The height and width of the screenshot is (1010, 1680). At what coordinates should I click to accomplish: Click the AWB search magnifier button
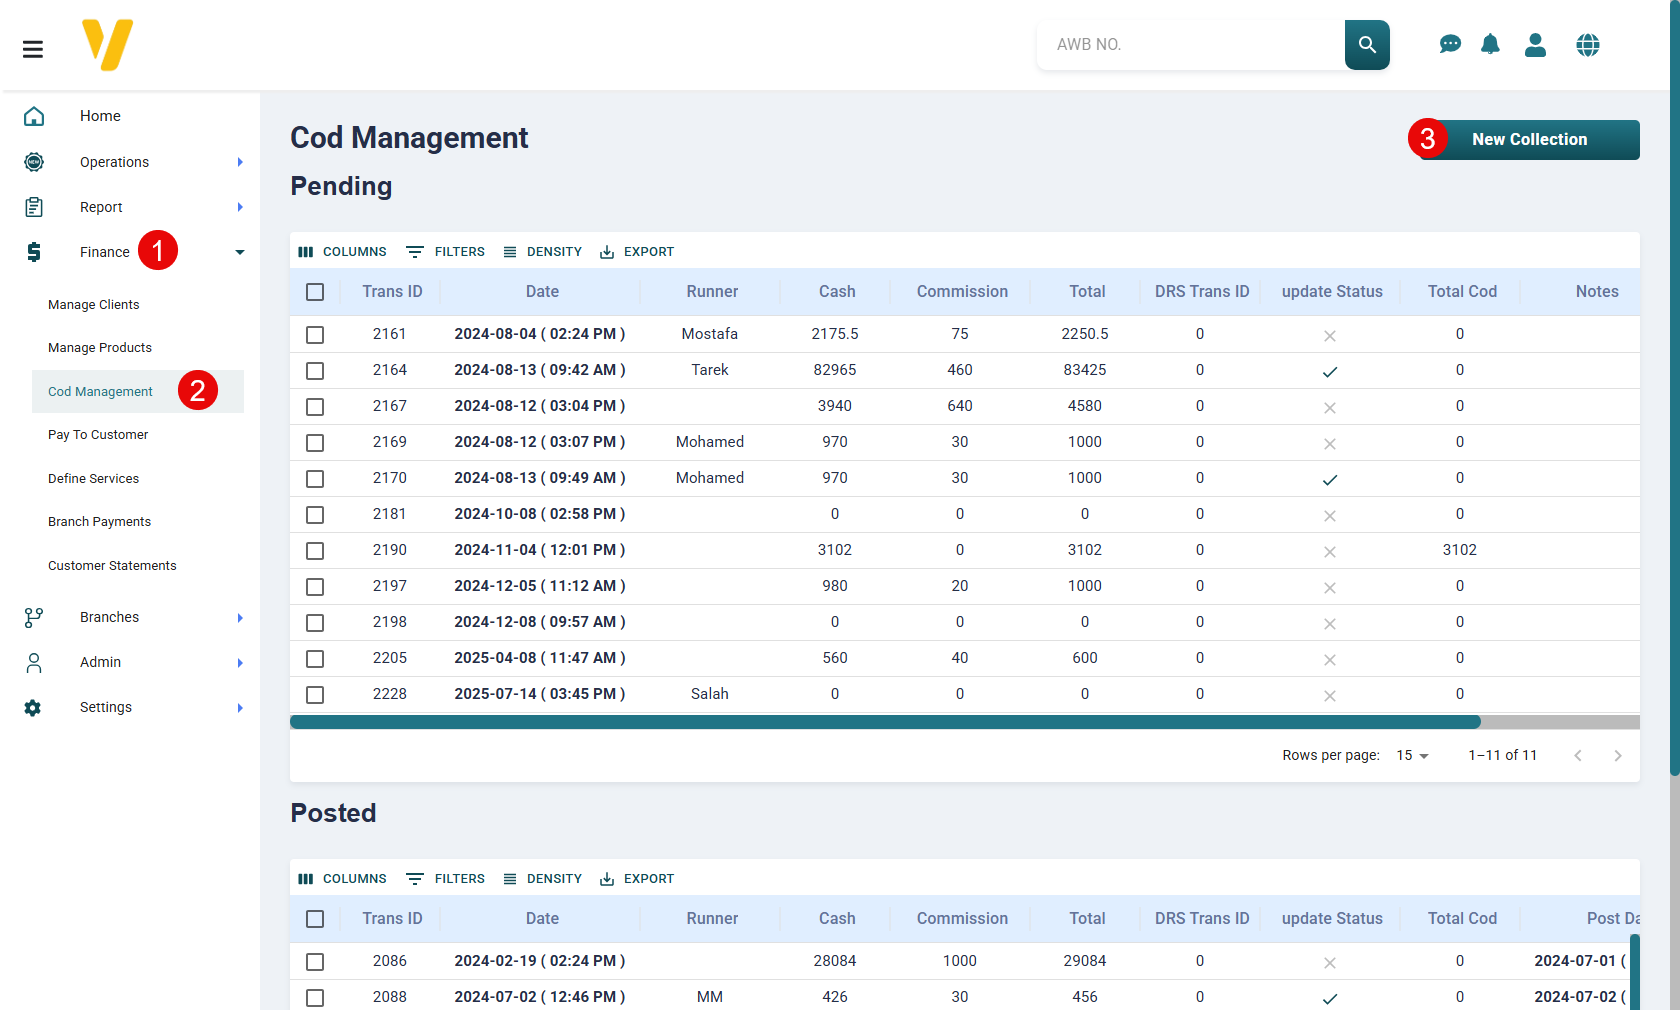click(x=1367, y=45)
